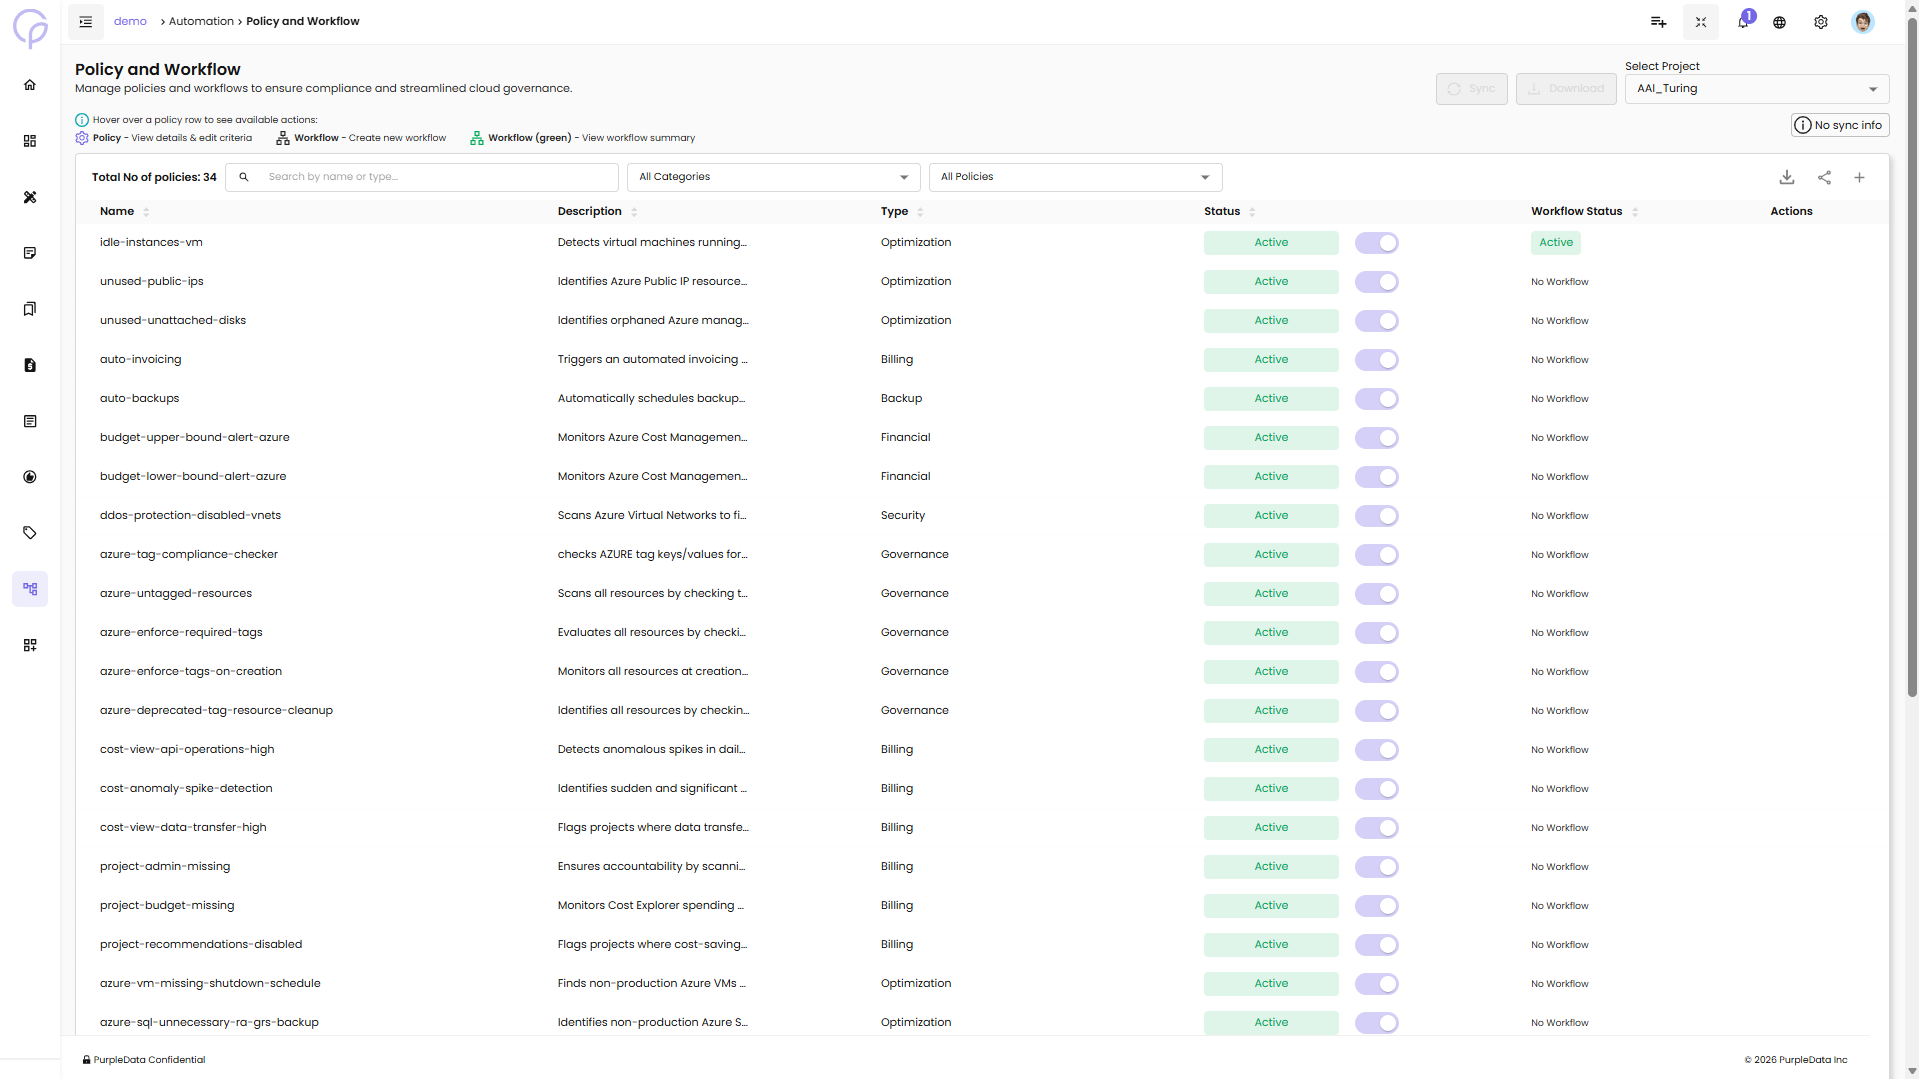
Task: Click the Active workflow status badge
Action: click(x=1555, y=243)
